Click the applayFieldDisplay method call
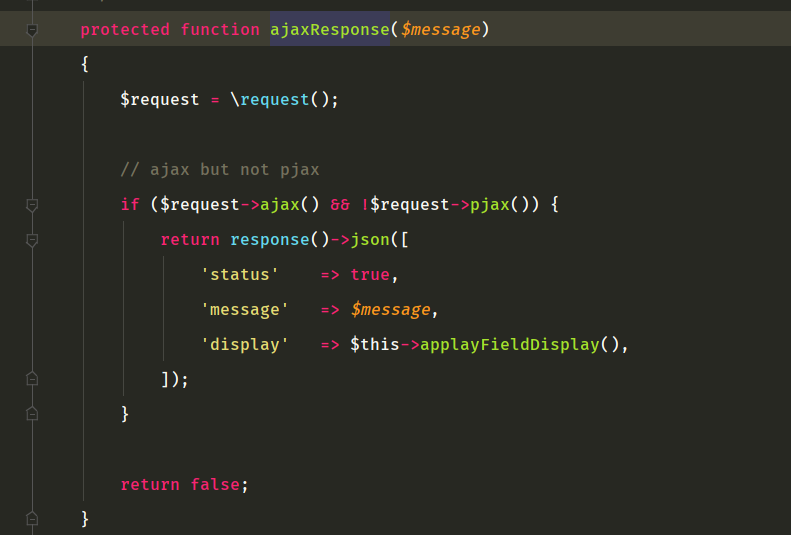Screen dimensions: 791x535 (510, 344)
